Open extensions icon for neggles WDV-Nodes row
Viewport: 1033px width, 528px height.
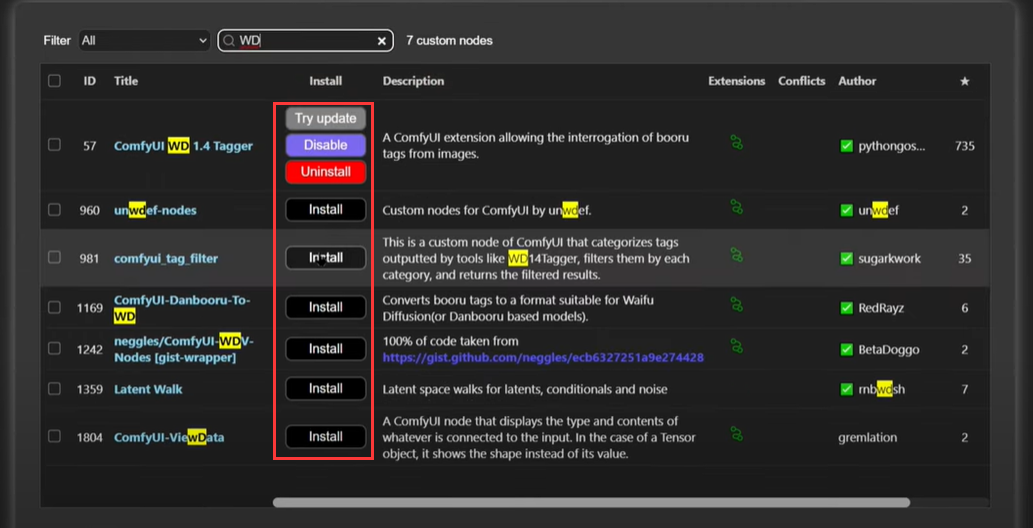[x=737, y=345]
